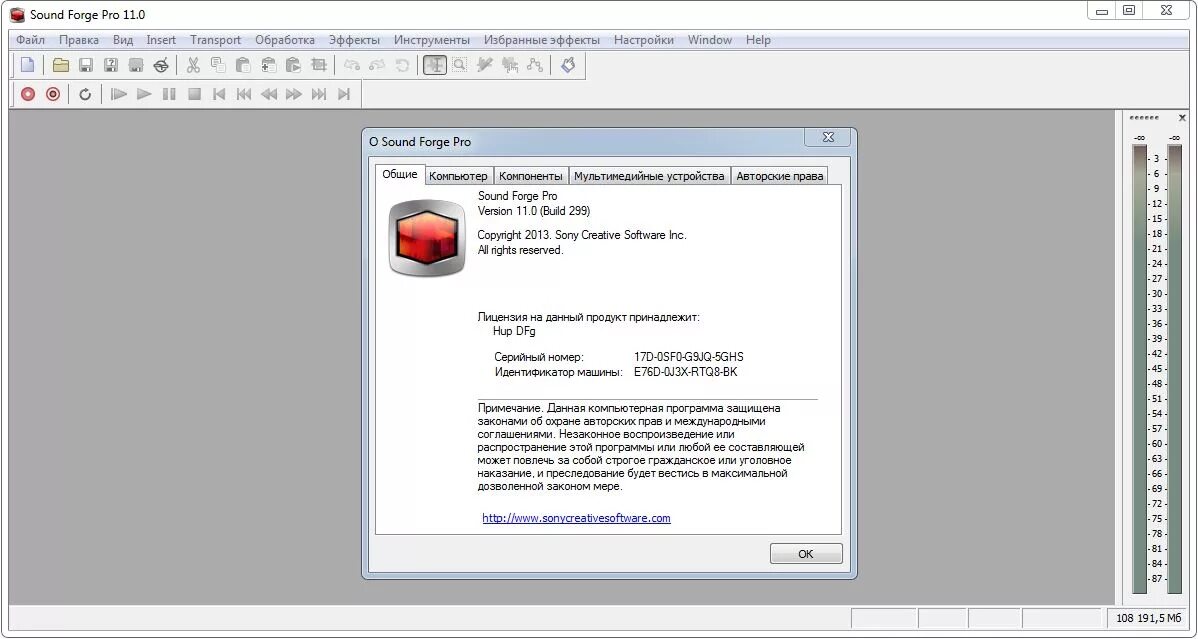Click the Redo arrow icon

(x=377, y=65)
